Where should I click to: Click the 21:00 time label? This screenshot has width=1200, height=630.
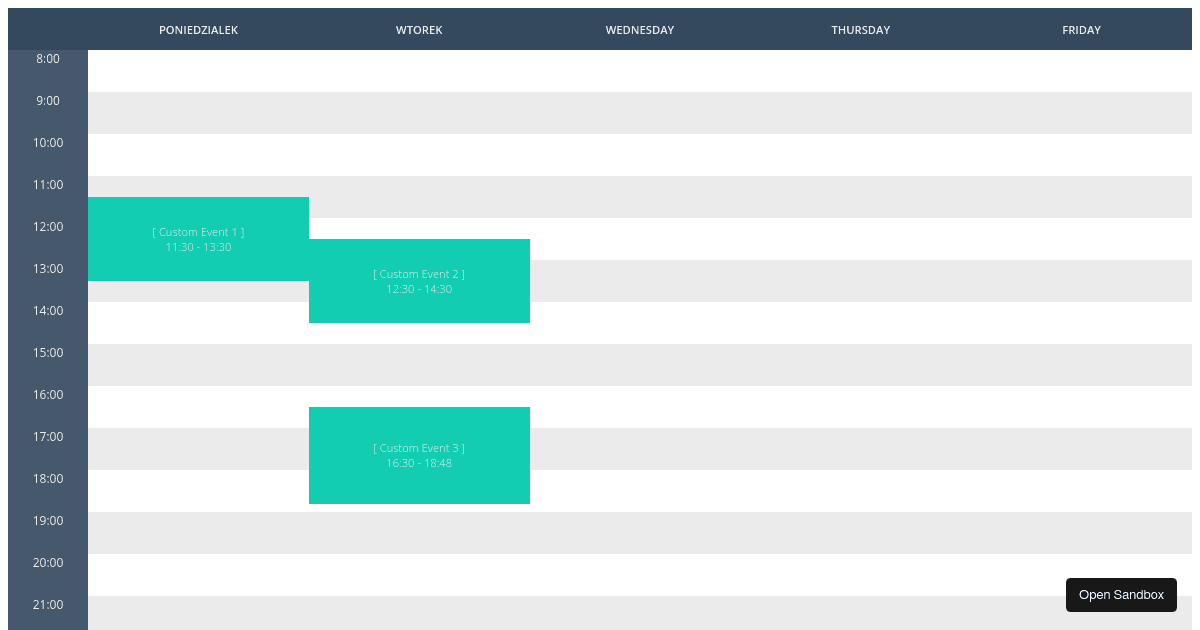[x=47, y=604]
